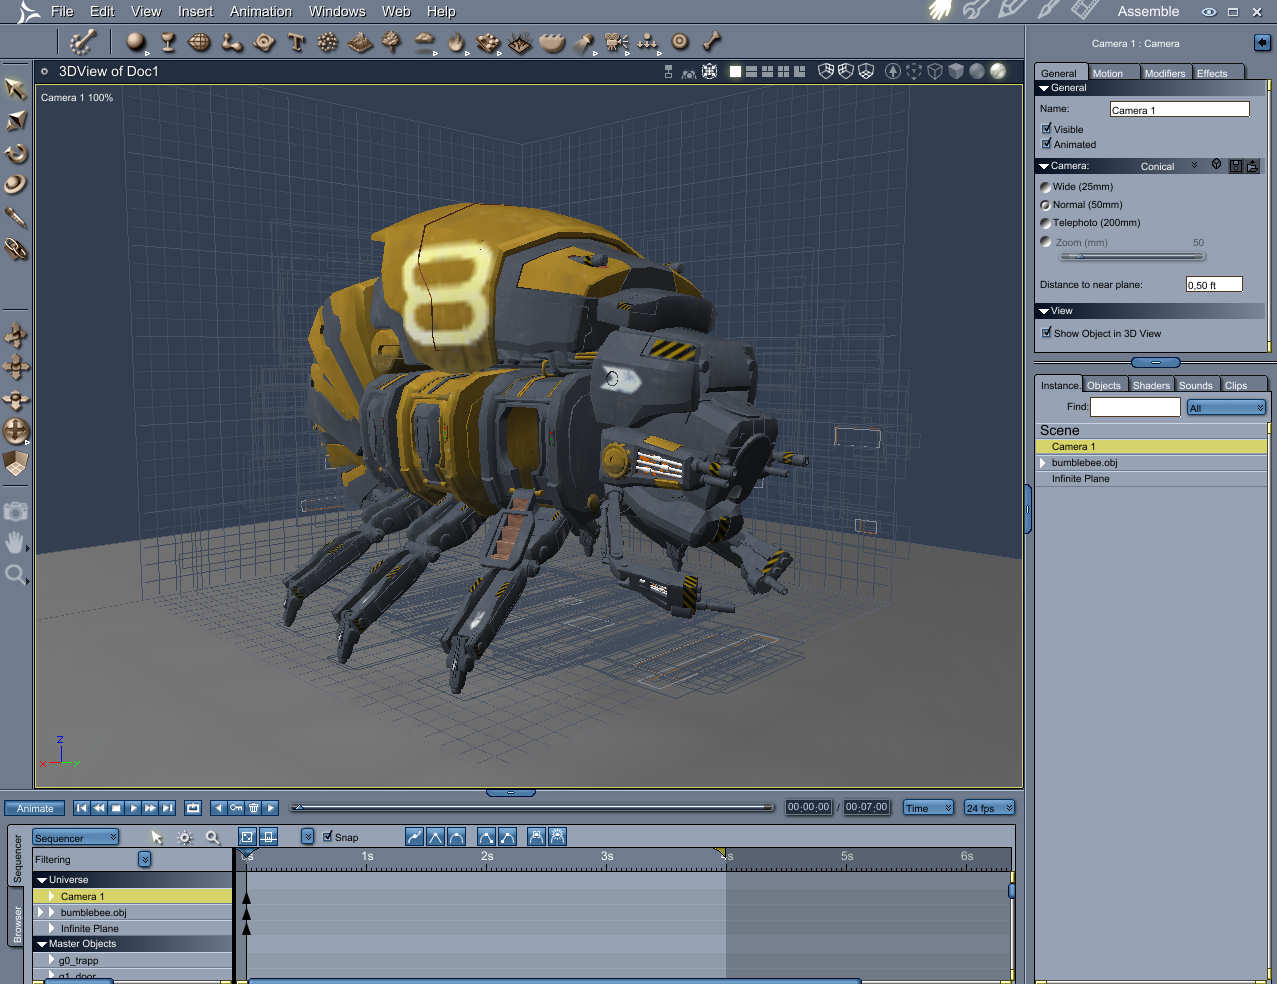Choose the Camera insert tool

616,42
